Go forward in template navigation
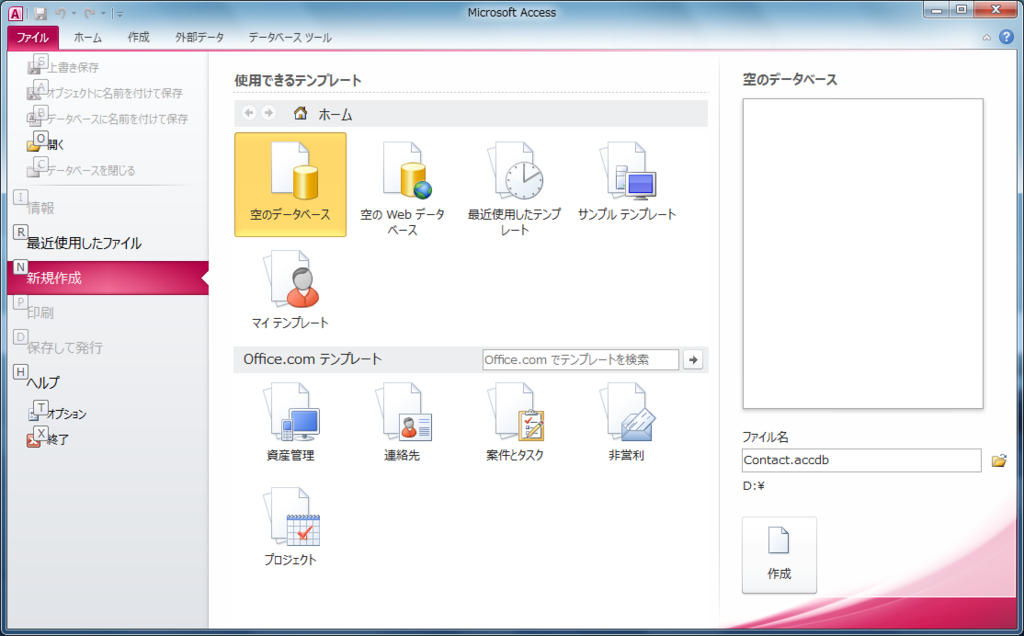This screenshot has height=636, width=1024. click(x=268, y=113)
